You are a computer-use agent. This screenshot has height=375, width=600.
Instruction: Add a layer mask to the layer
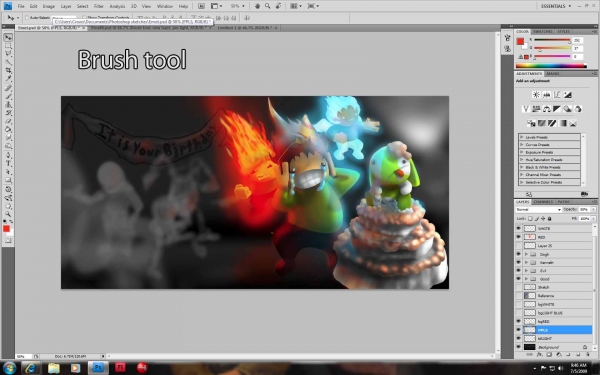tap(549, 355)
